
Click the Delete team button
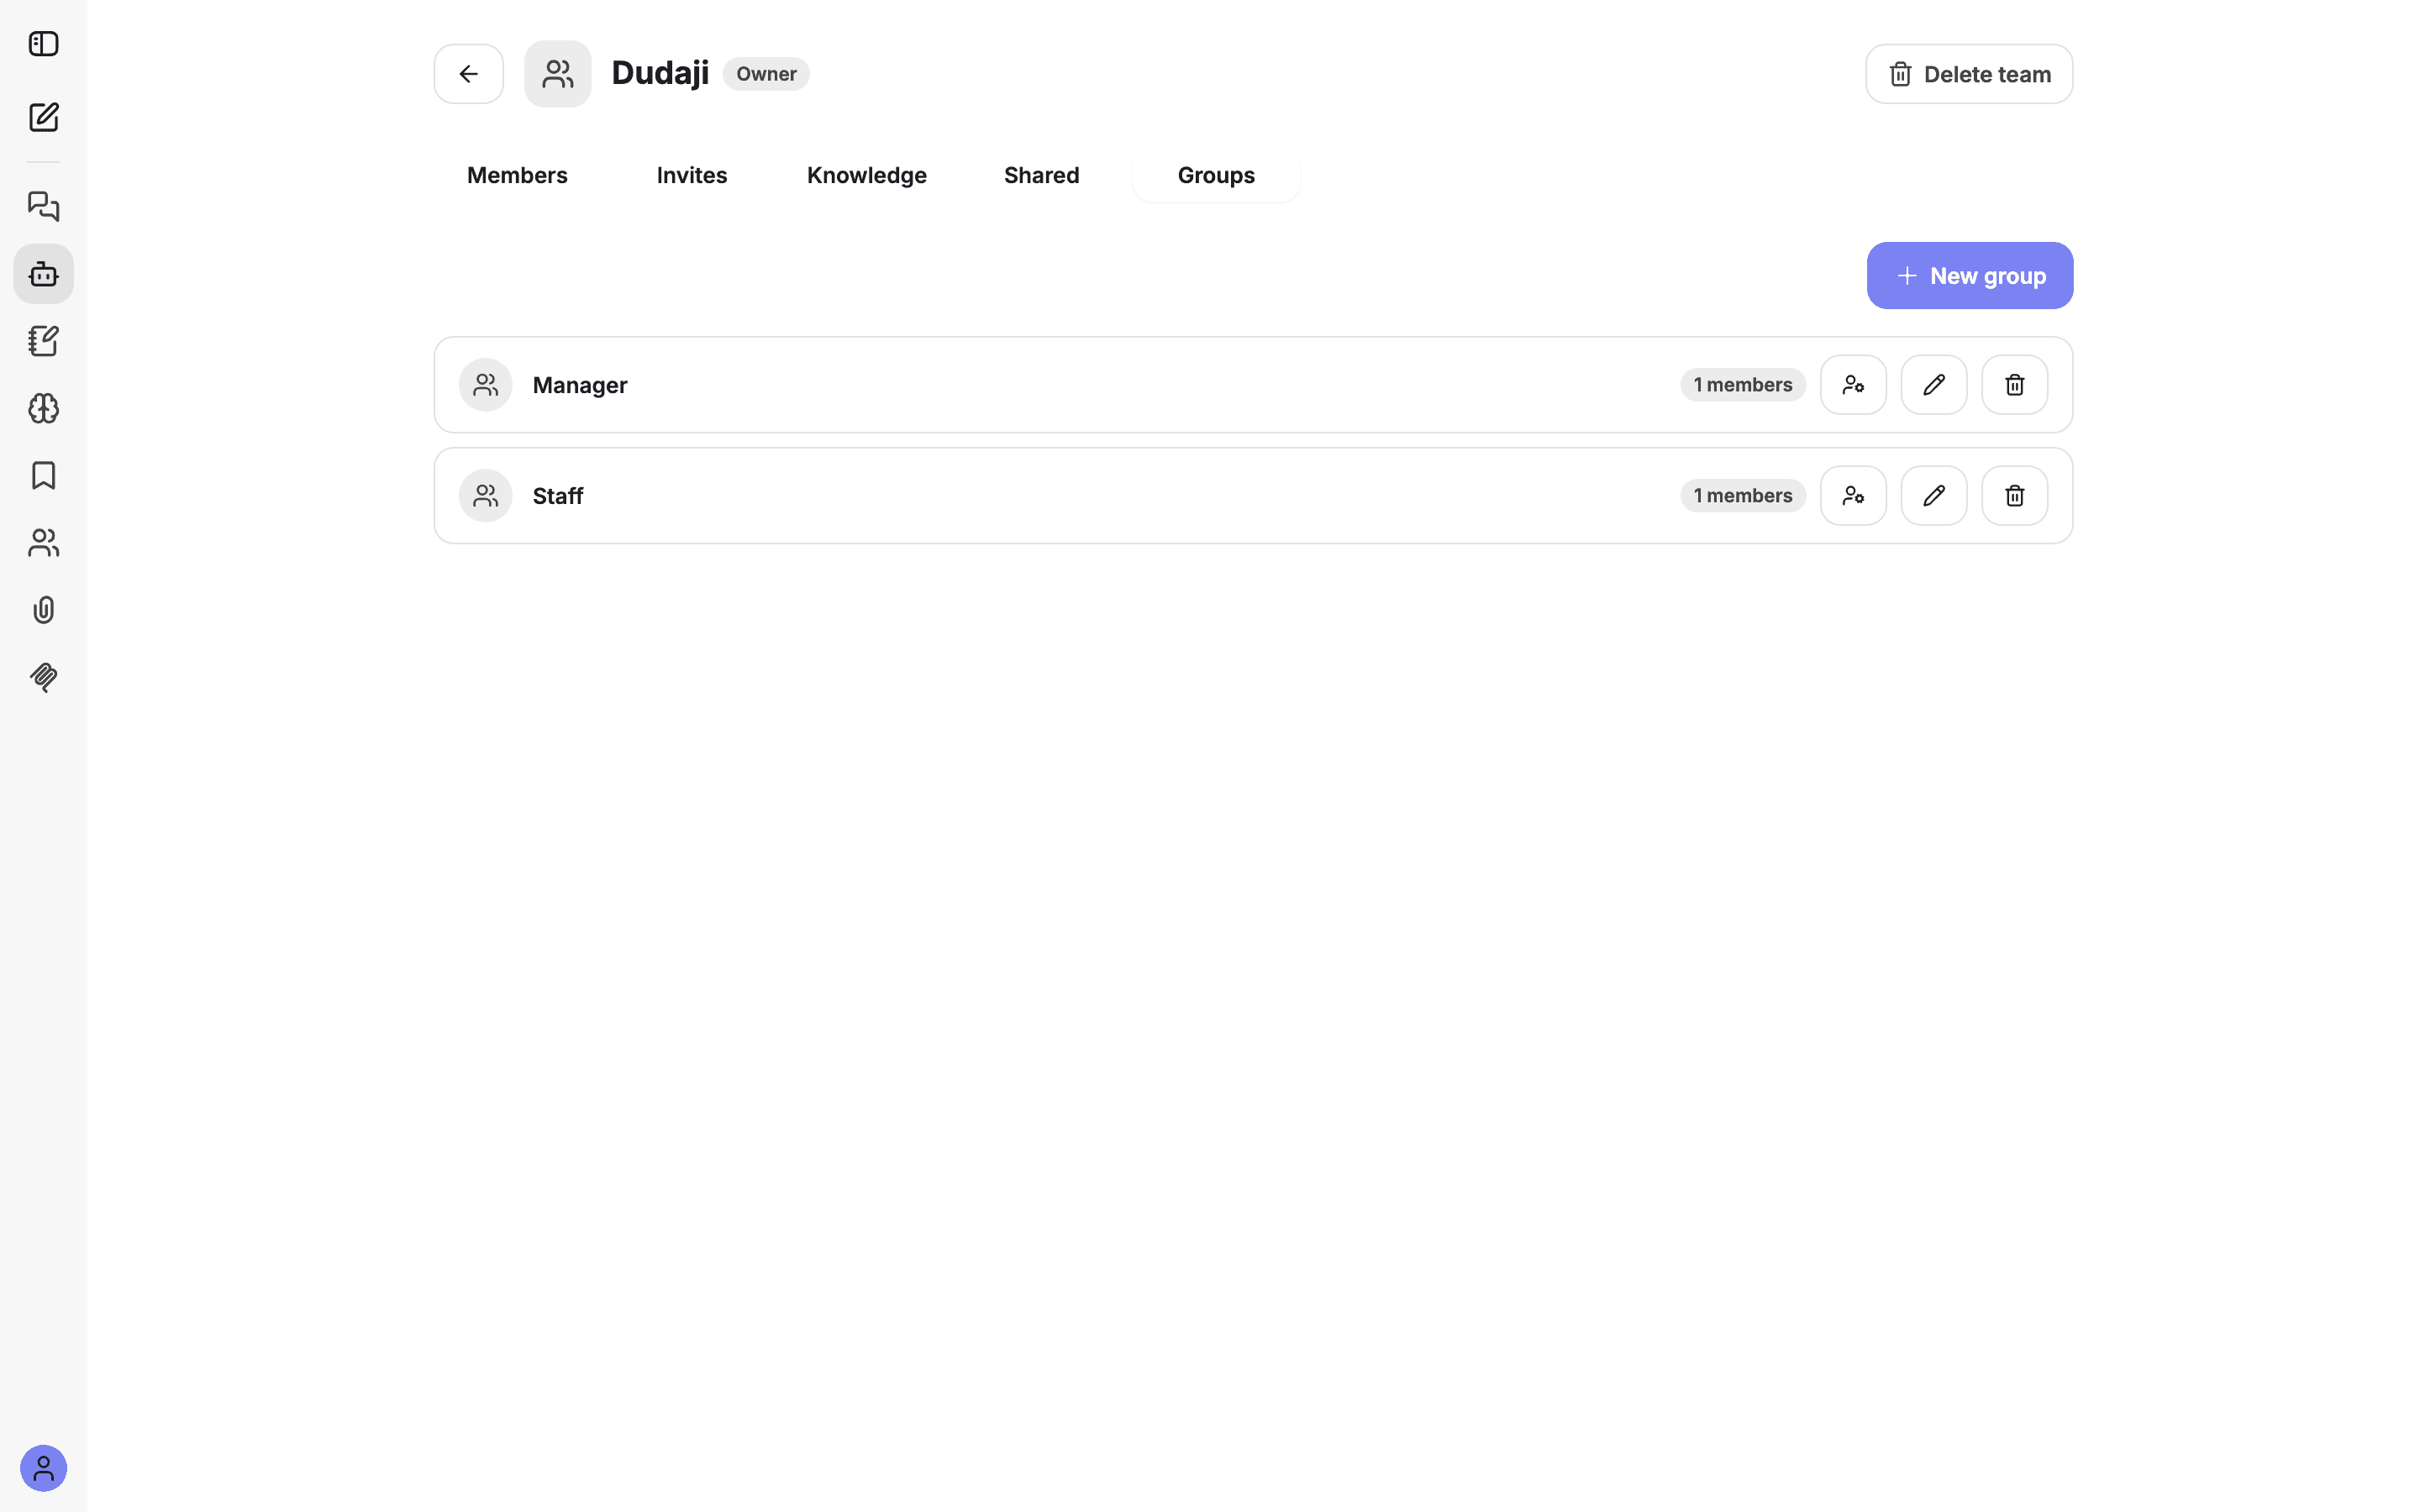(x=1969, y=74)
